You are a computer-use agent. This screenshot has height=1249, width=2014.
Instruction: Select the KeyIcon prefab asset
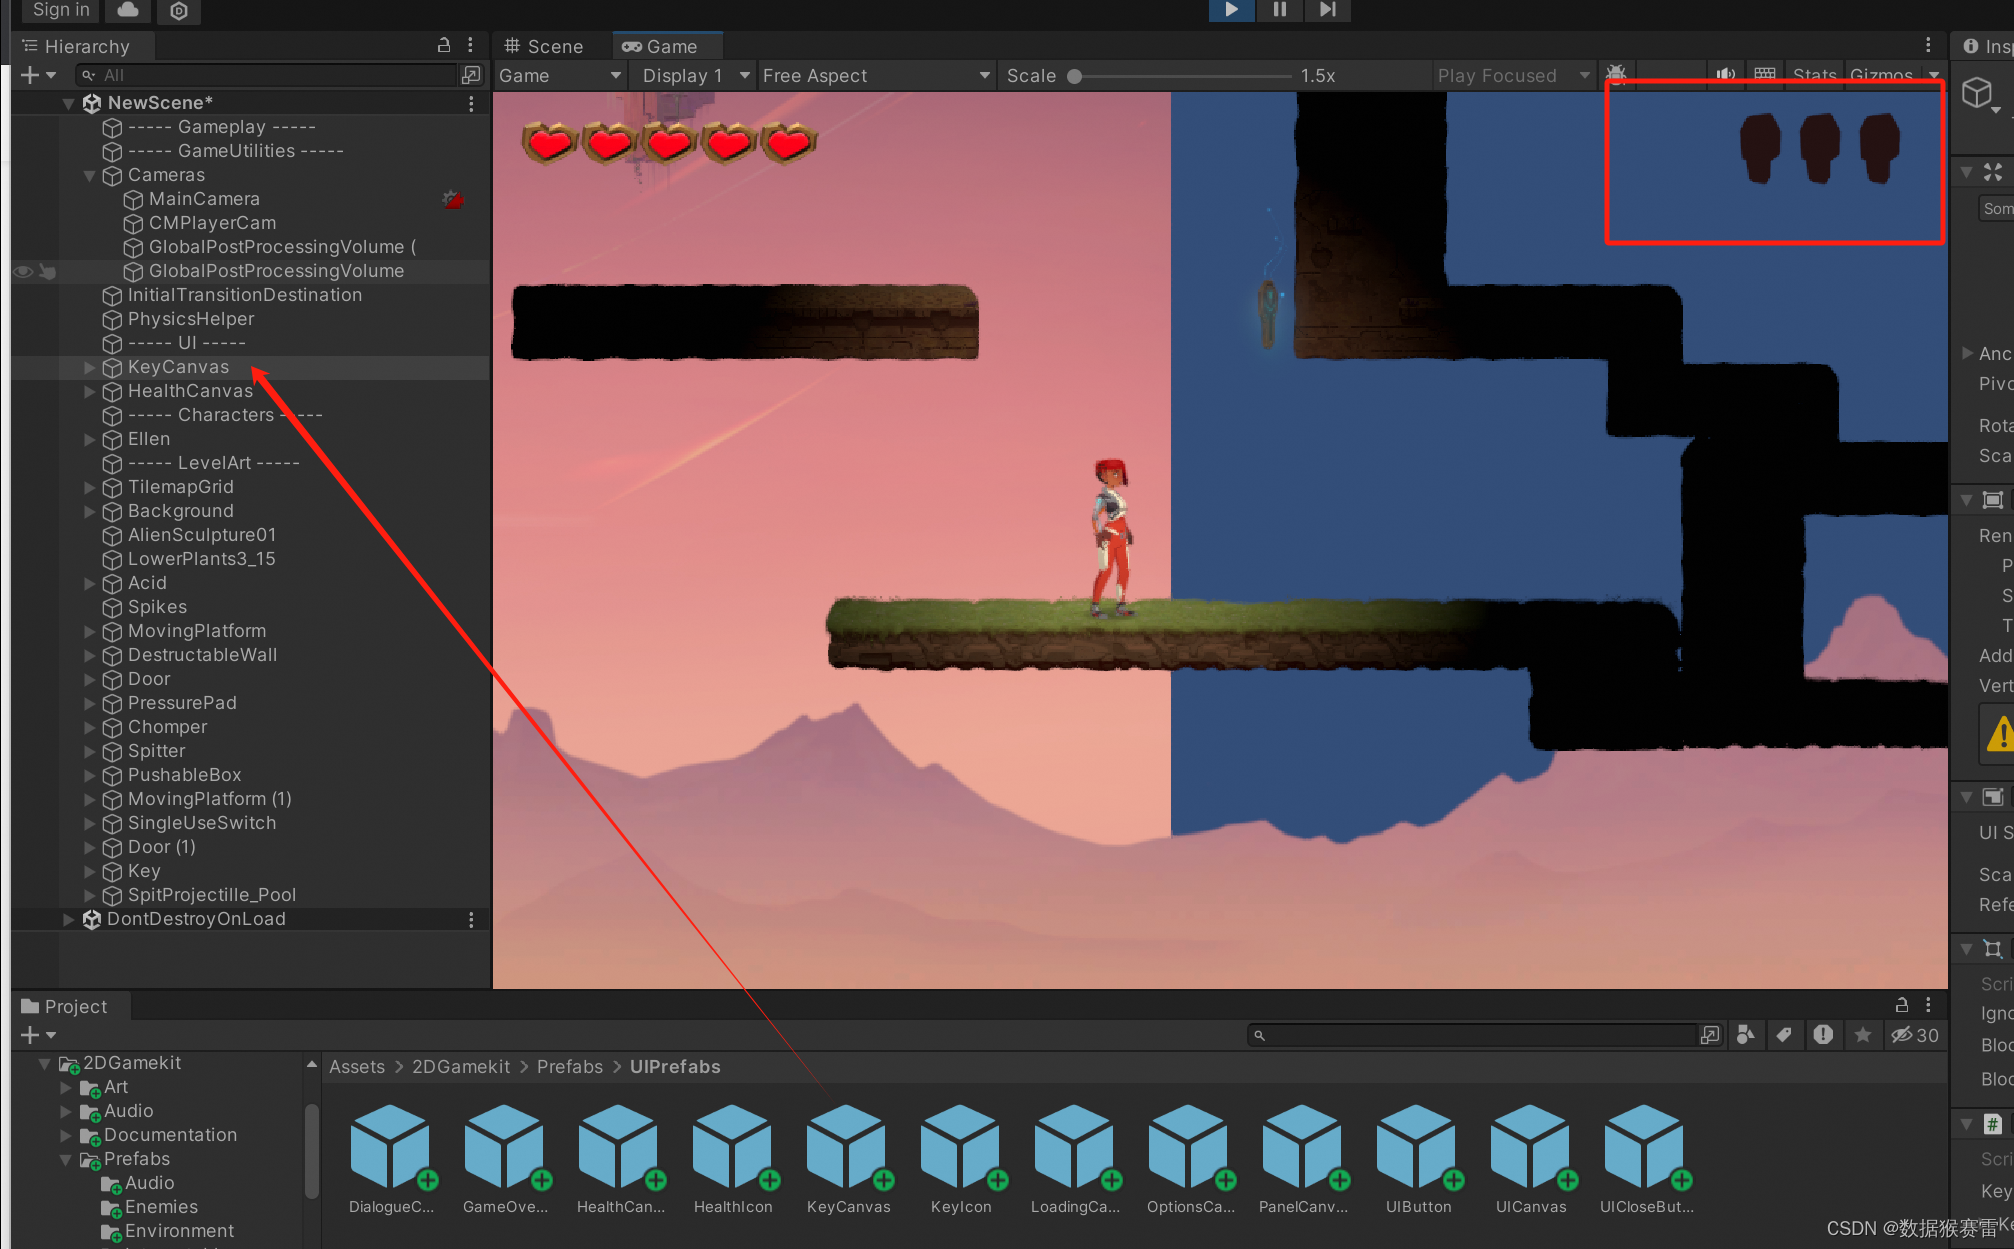[961, 1159]
